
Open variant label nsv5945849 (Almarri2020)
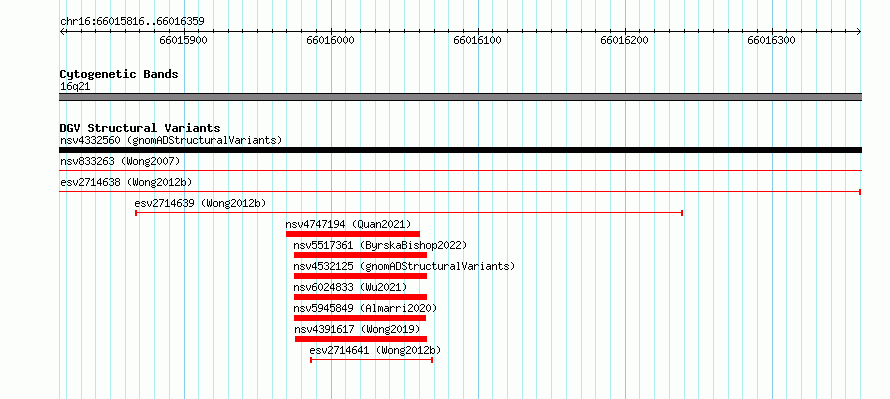coord(365,308)
